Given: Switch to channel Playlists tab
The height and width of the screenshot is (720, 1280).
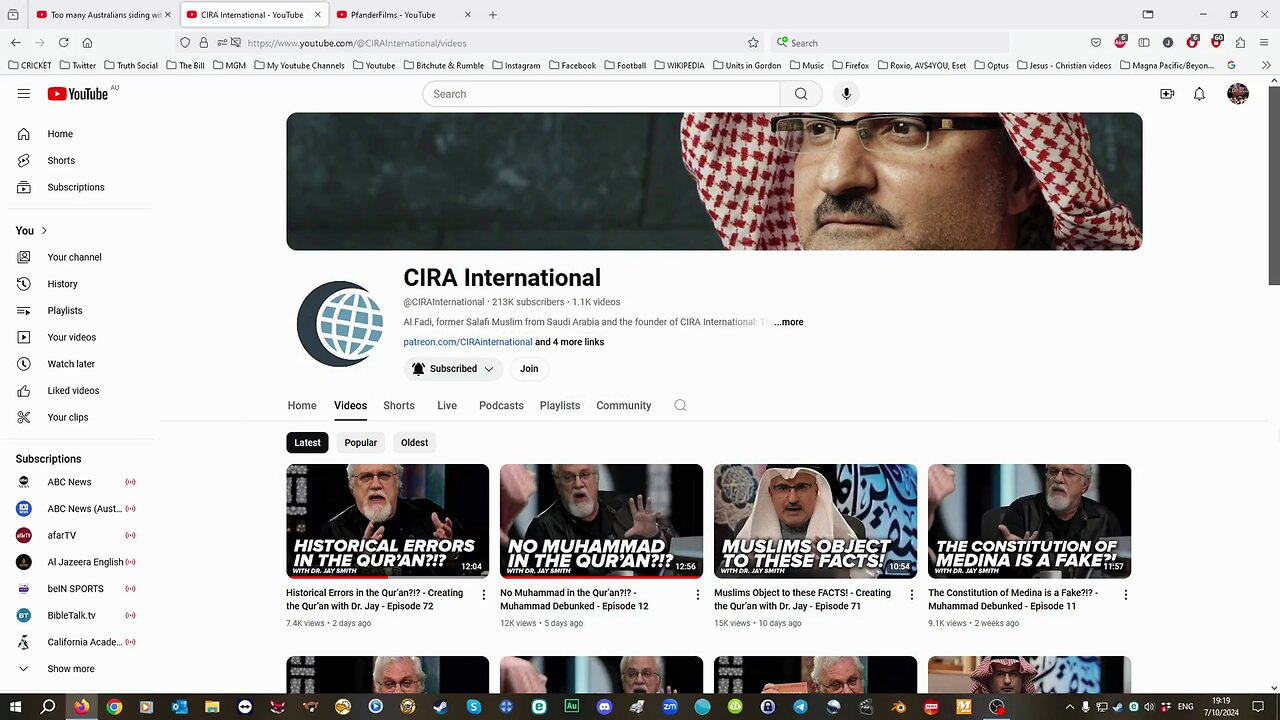Looking at the screenshot, I should pyautogui.click(x=560, y=405).
